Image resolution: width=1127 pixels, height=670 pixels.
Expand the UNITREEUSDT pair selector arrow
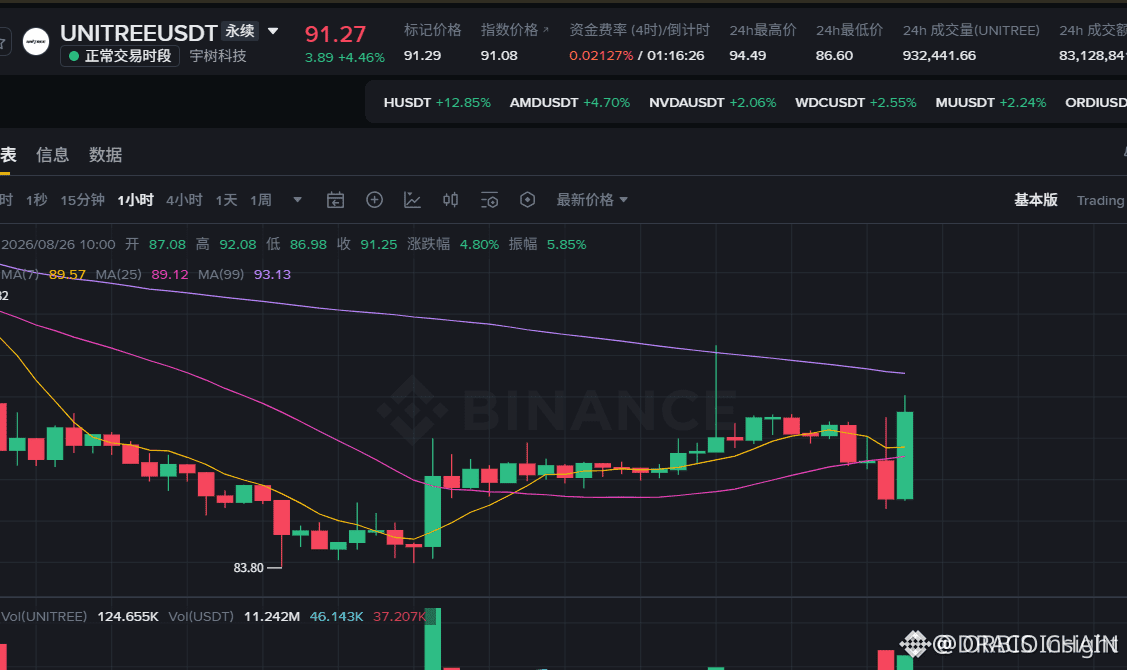(273, 31)
